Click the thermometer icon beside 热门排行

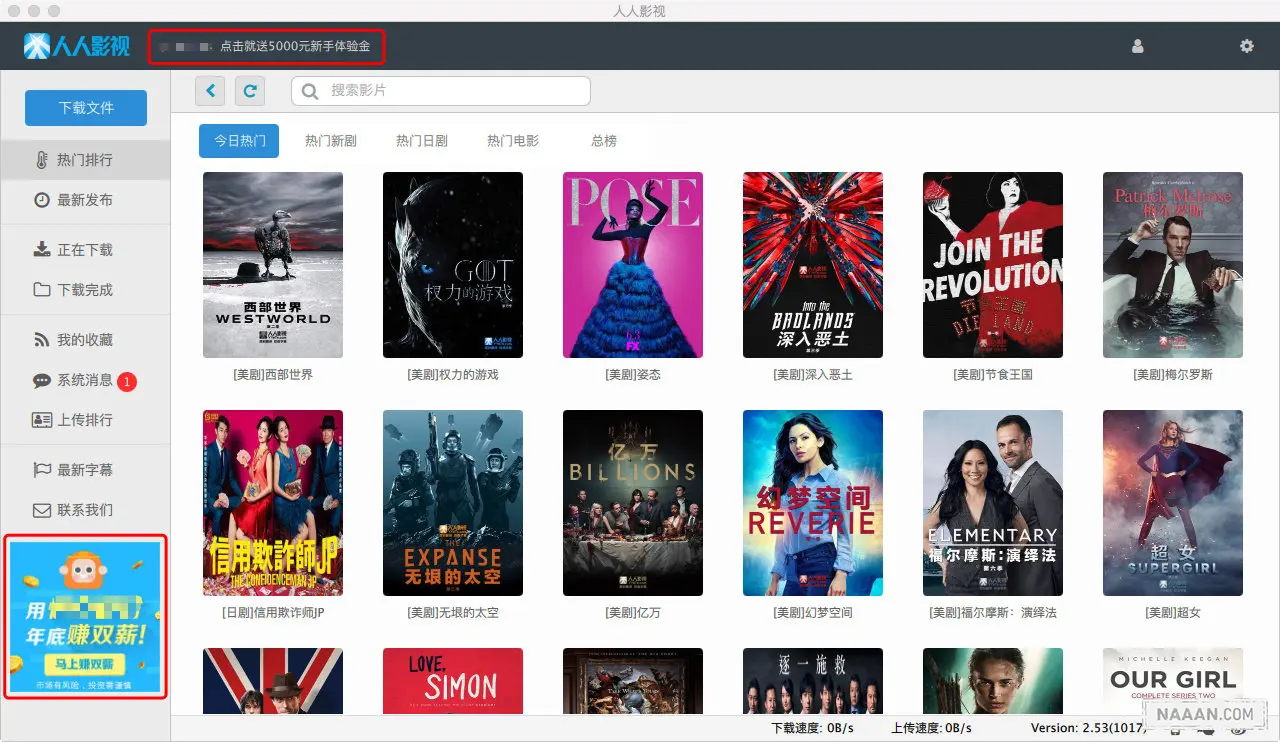41,160
